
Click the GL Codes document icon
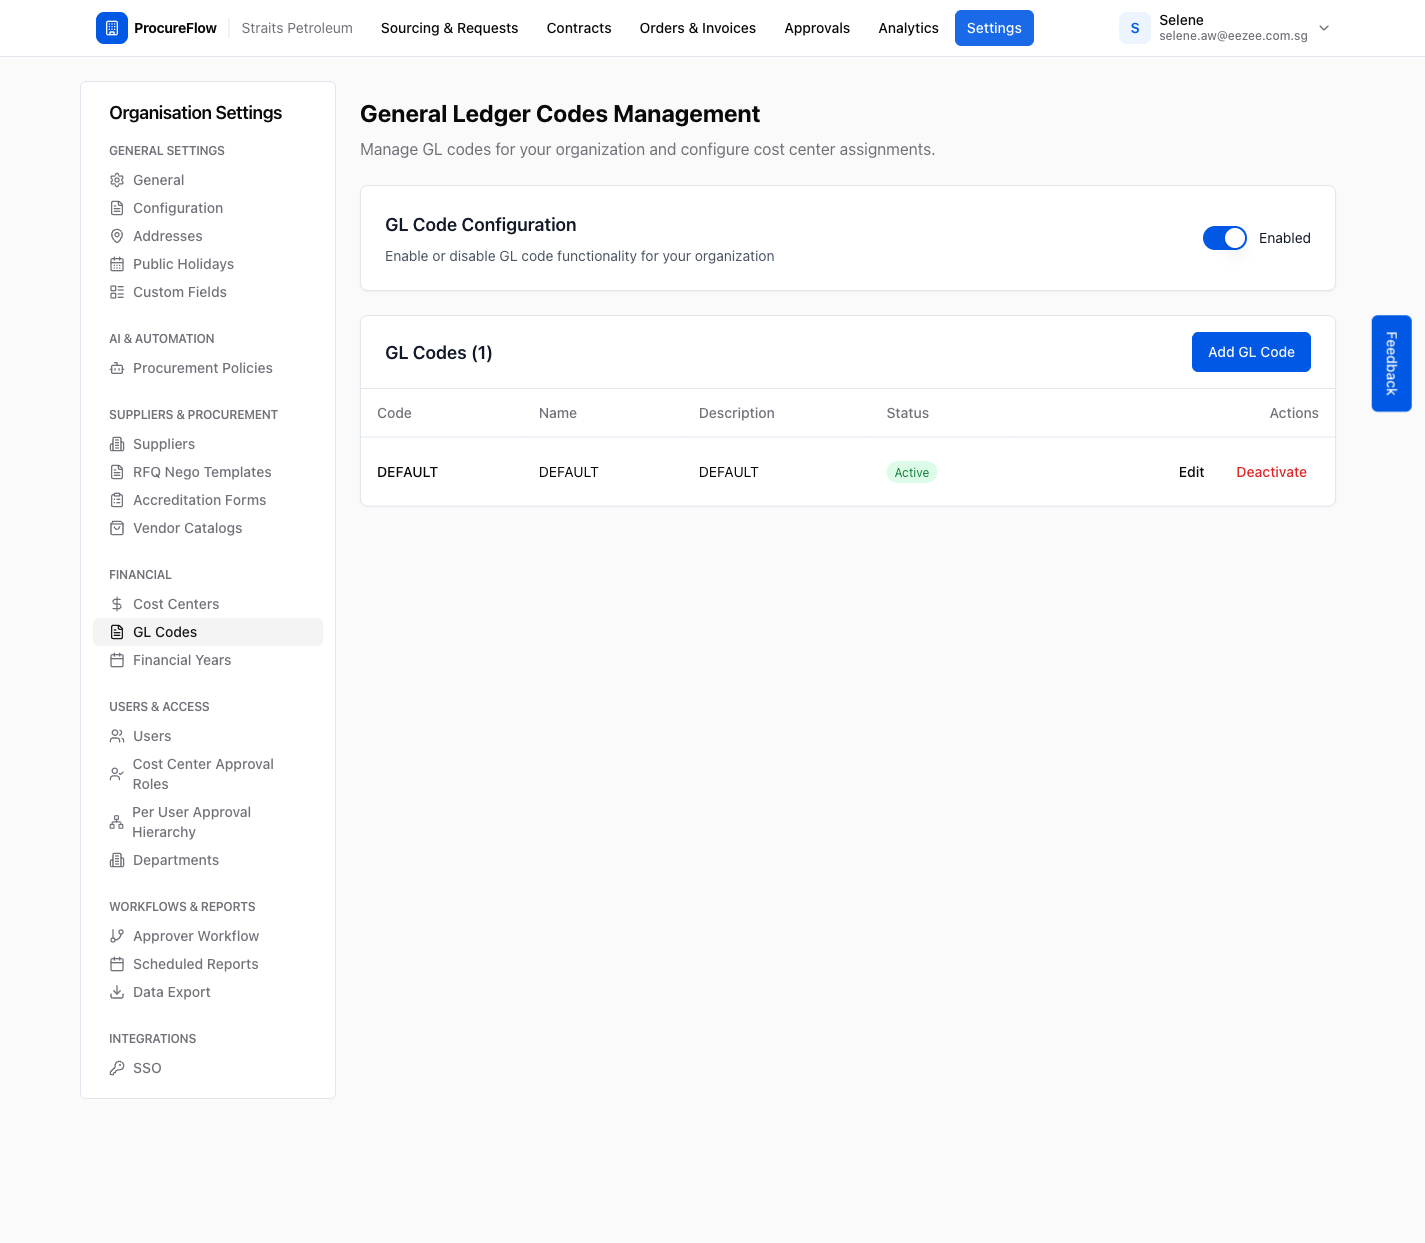pos(117,632)
